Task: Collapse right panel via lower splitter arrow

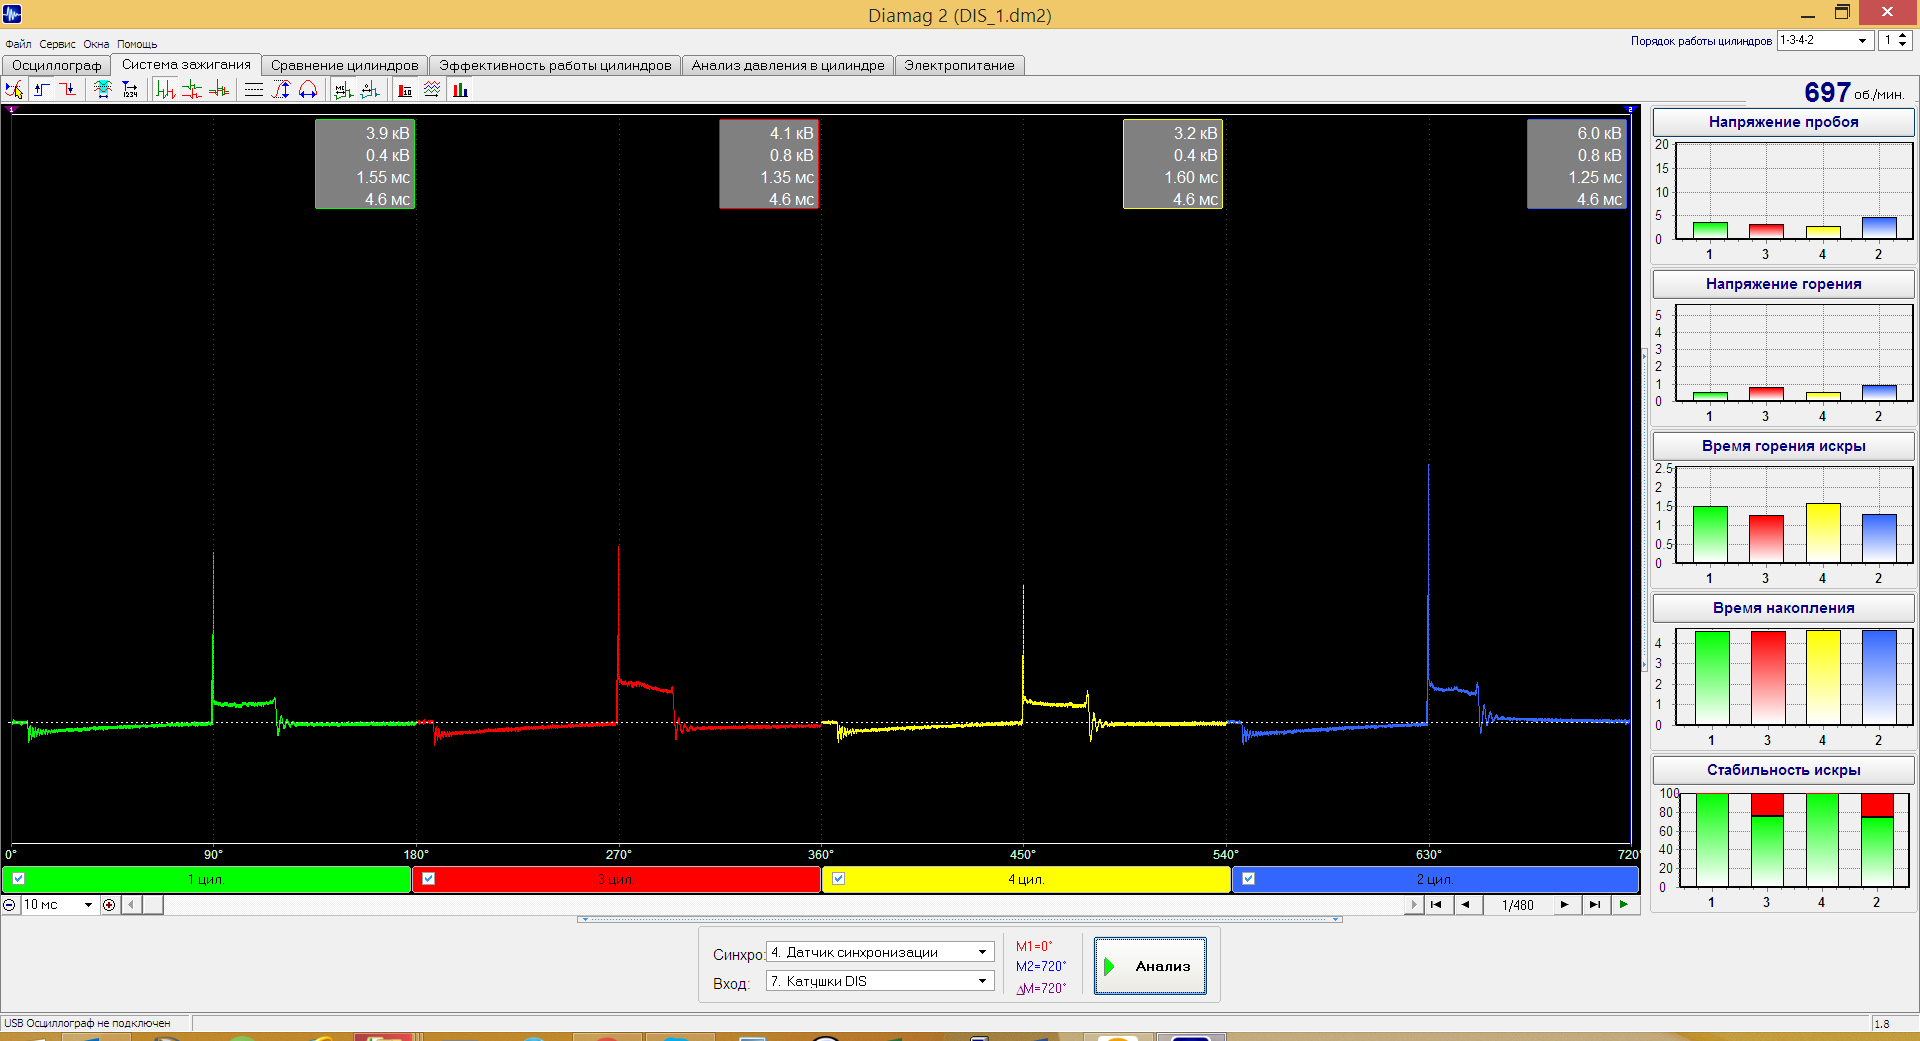Action: pyautogui.click(x=1644, y=665)
